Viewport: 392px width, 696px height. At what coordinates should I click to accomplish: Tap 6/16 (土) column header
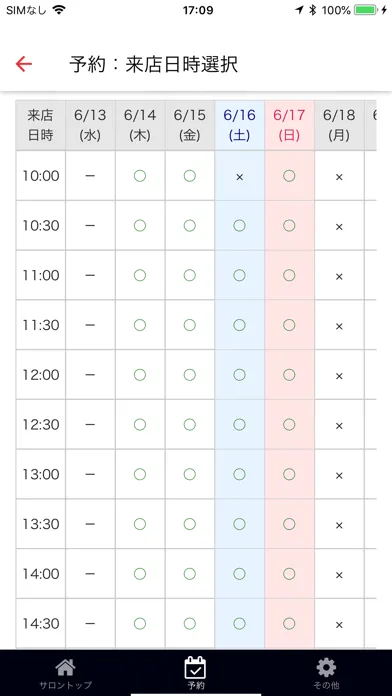240,125
